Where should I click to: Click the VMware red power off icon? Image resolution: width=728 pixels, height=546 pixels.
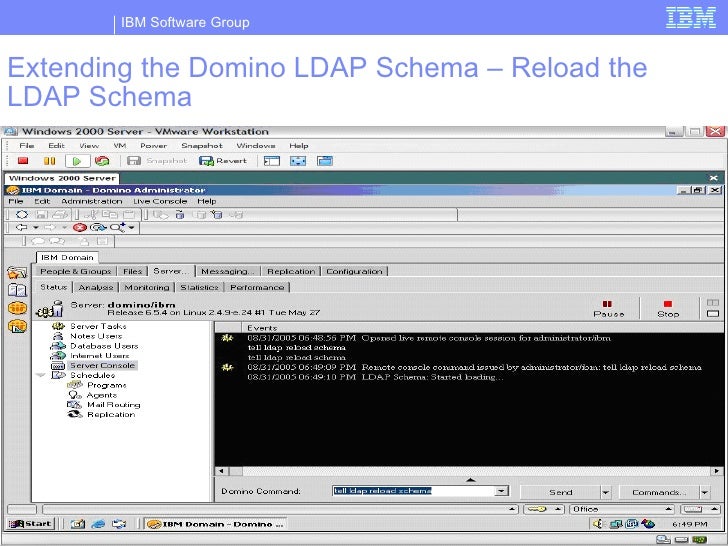(x=23, y=160)
